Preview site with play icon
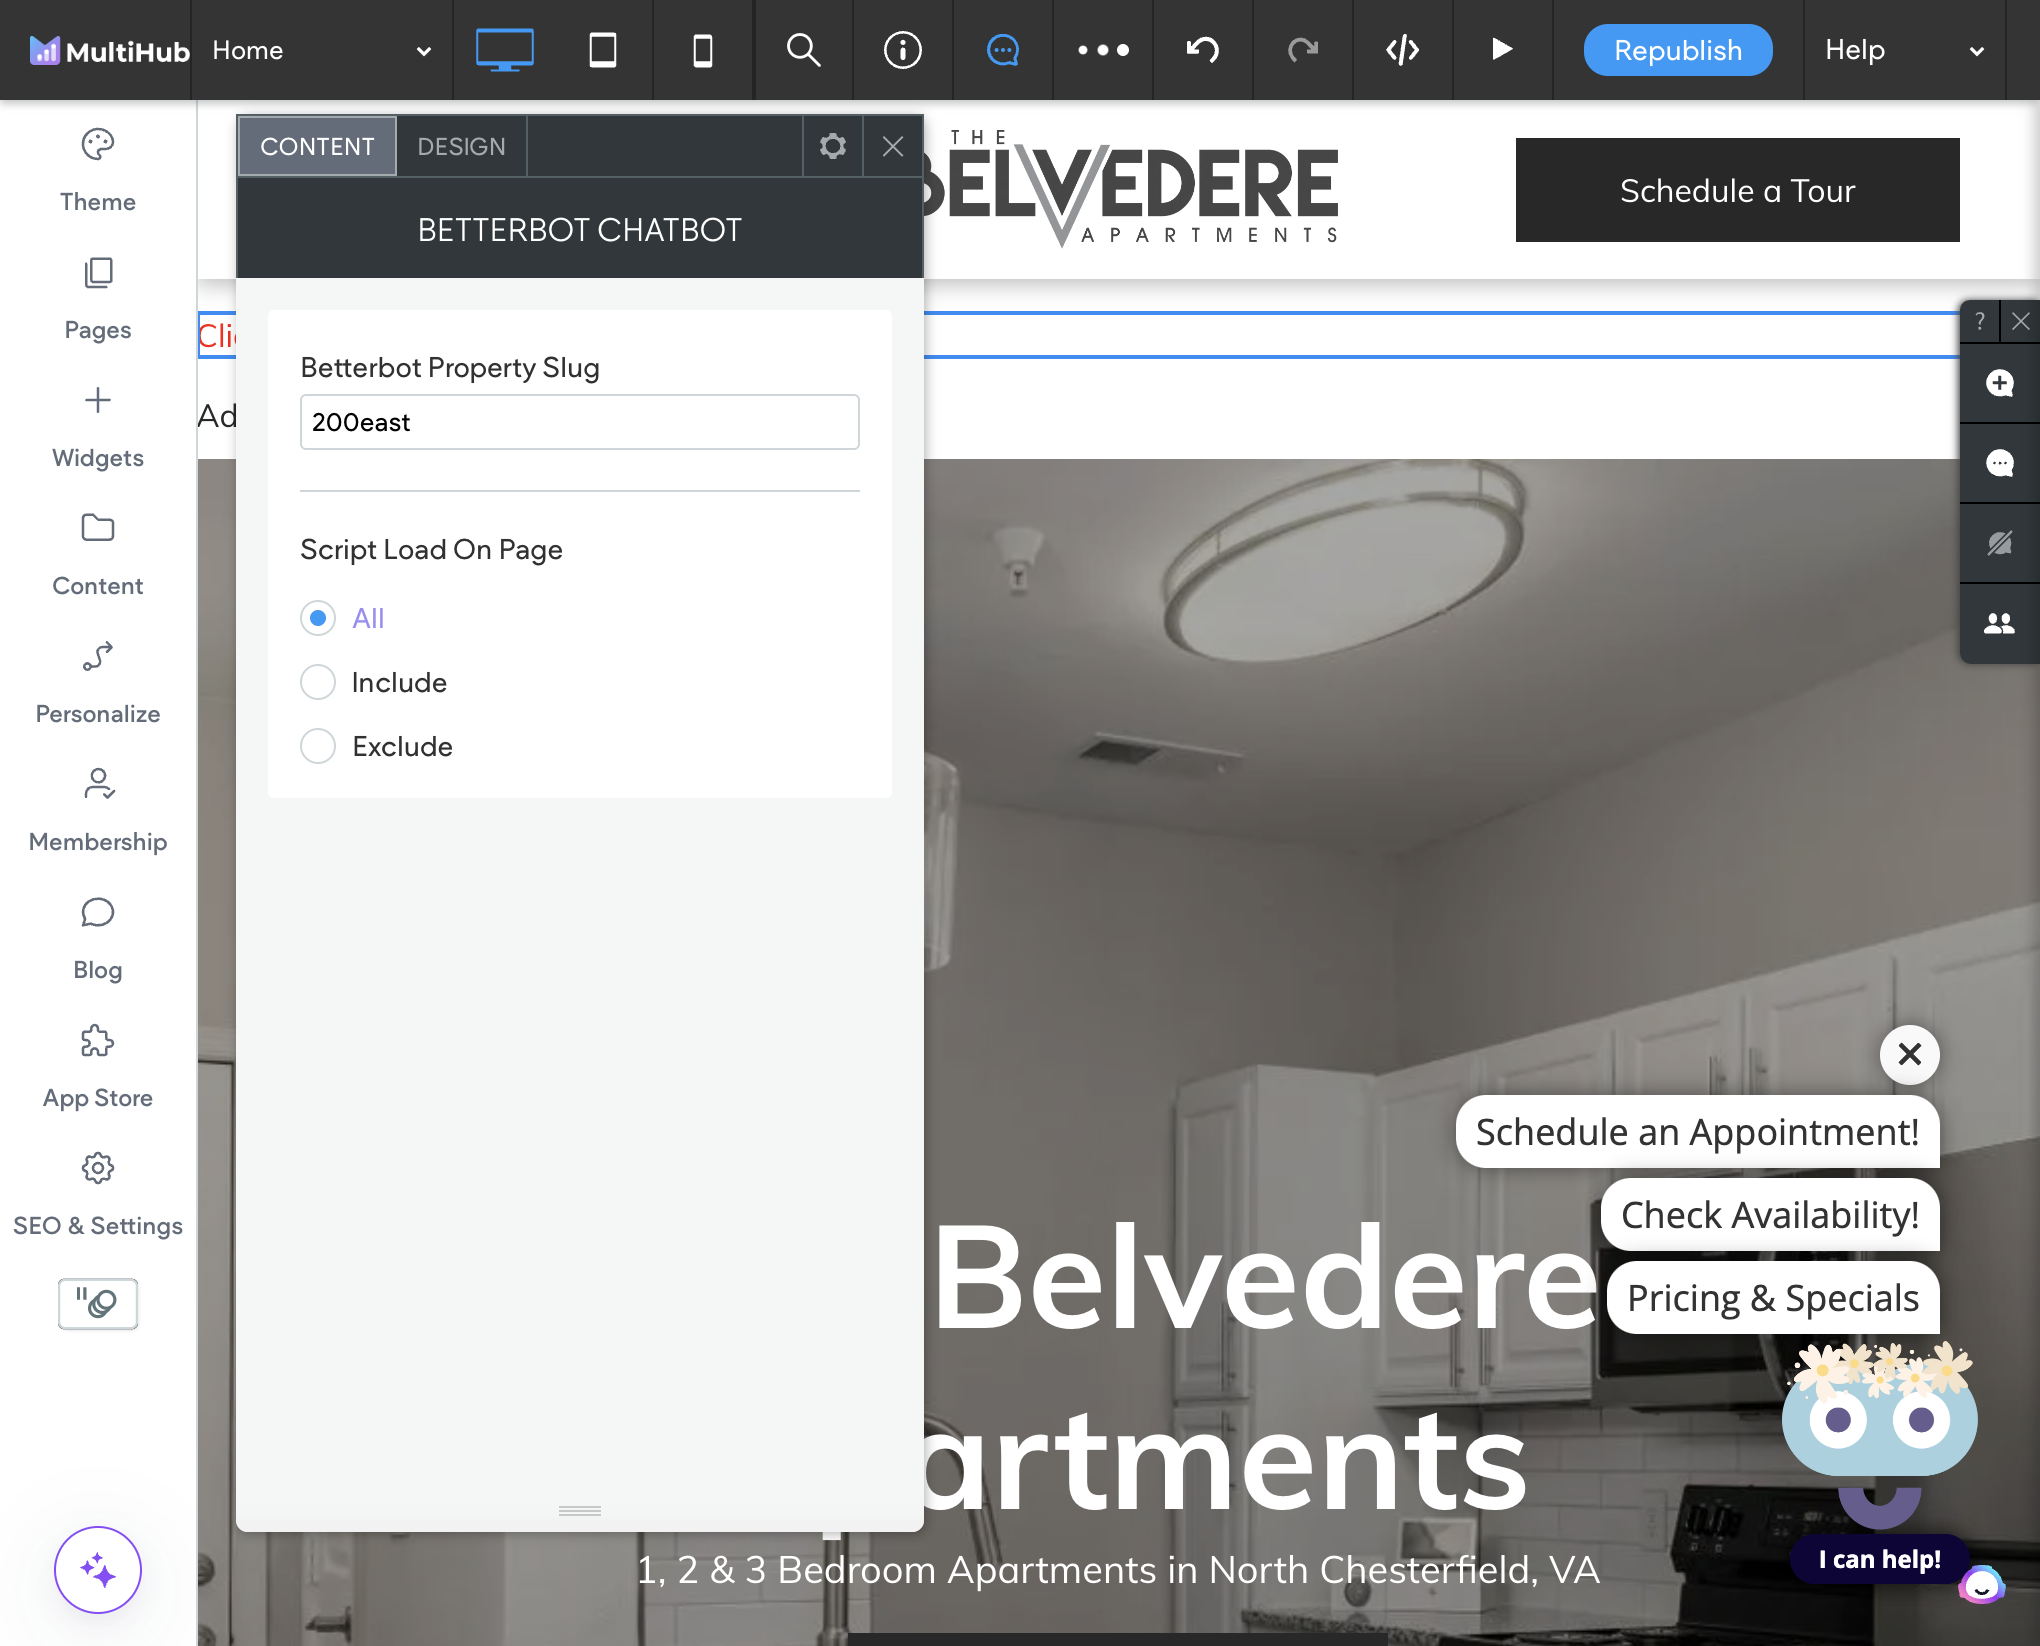 tap(1502, 49)
